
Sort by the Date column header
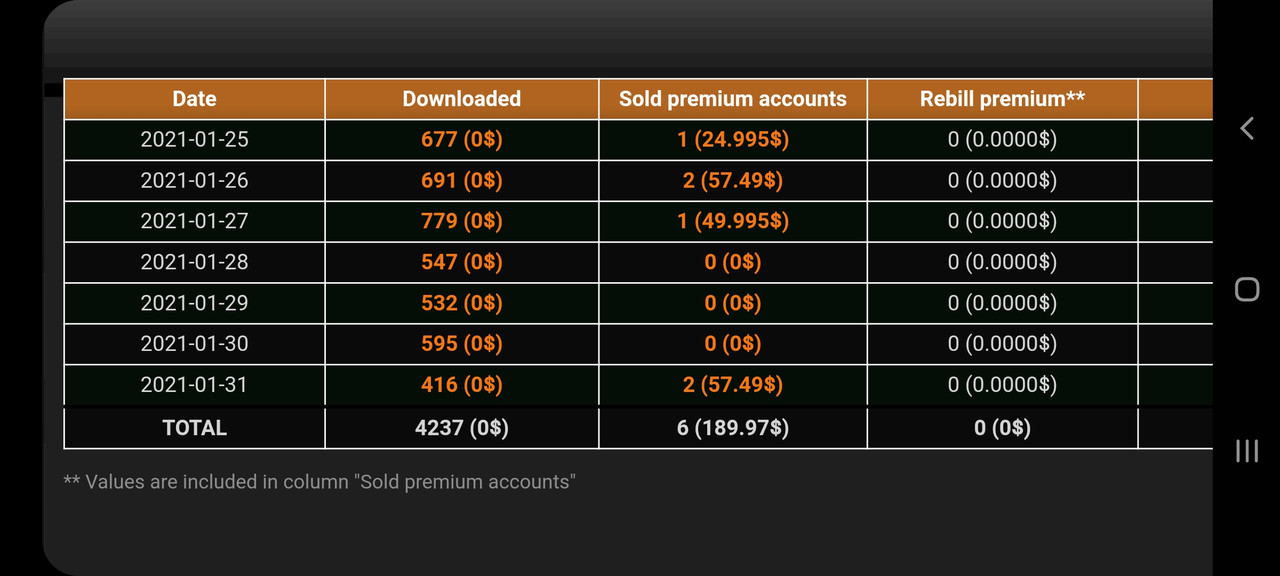coord(194,99)
